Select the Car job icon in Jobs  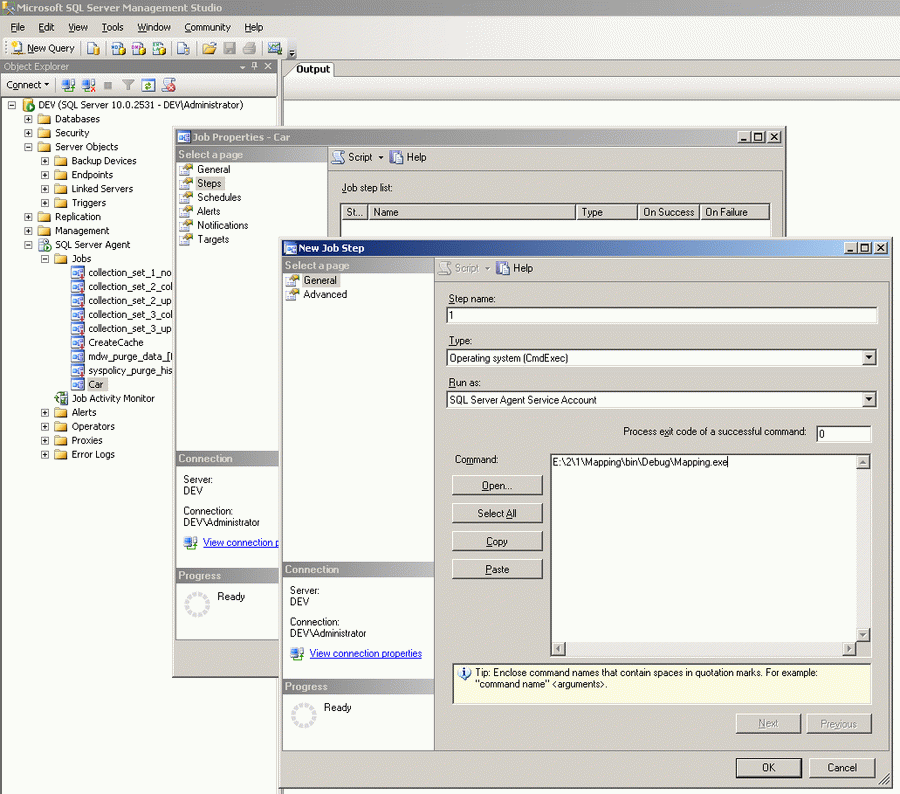[x=77, y=385]
